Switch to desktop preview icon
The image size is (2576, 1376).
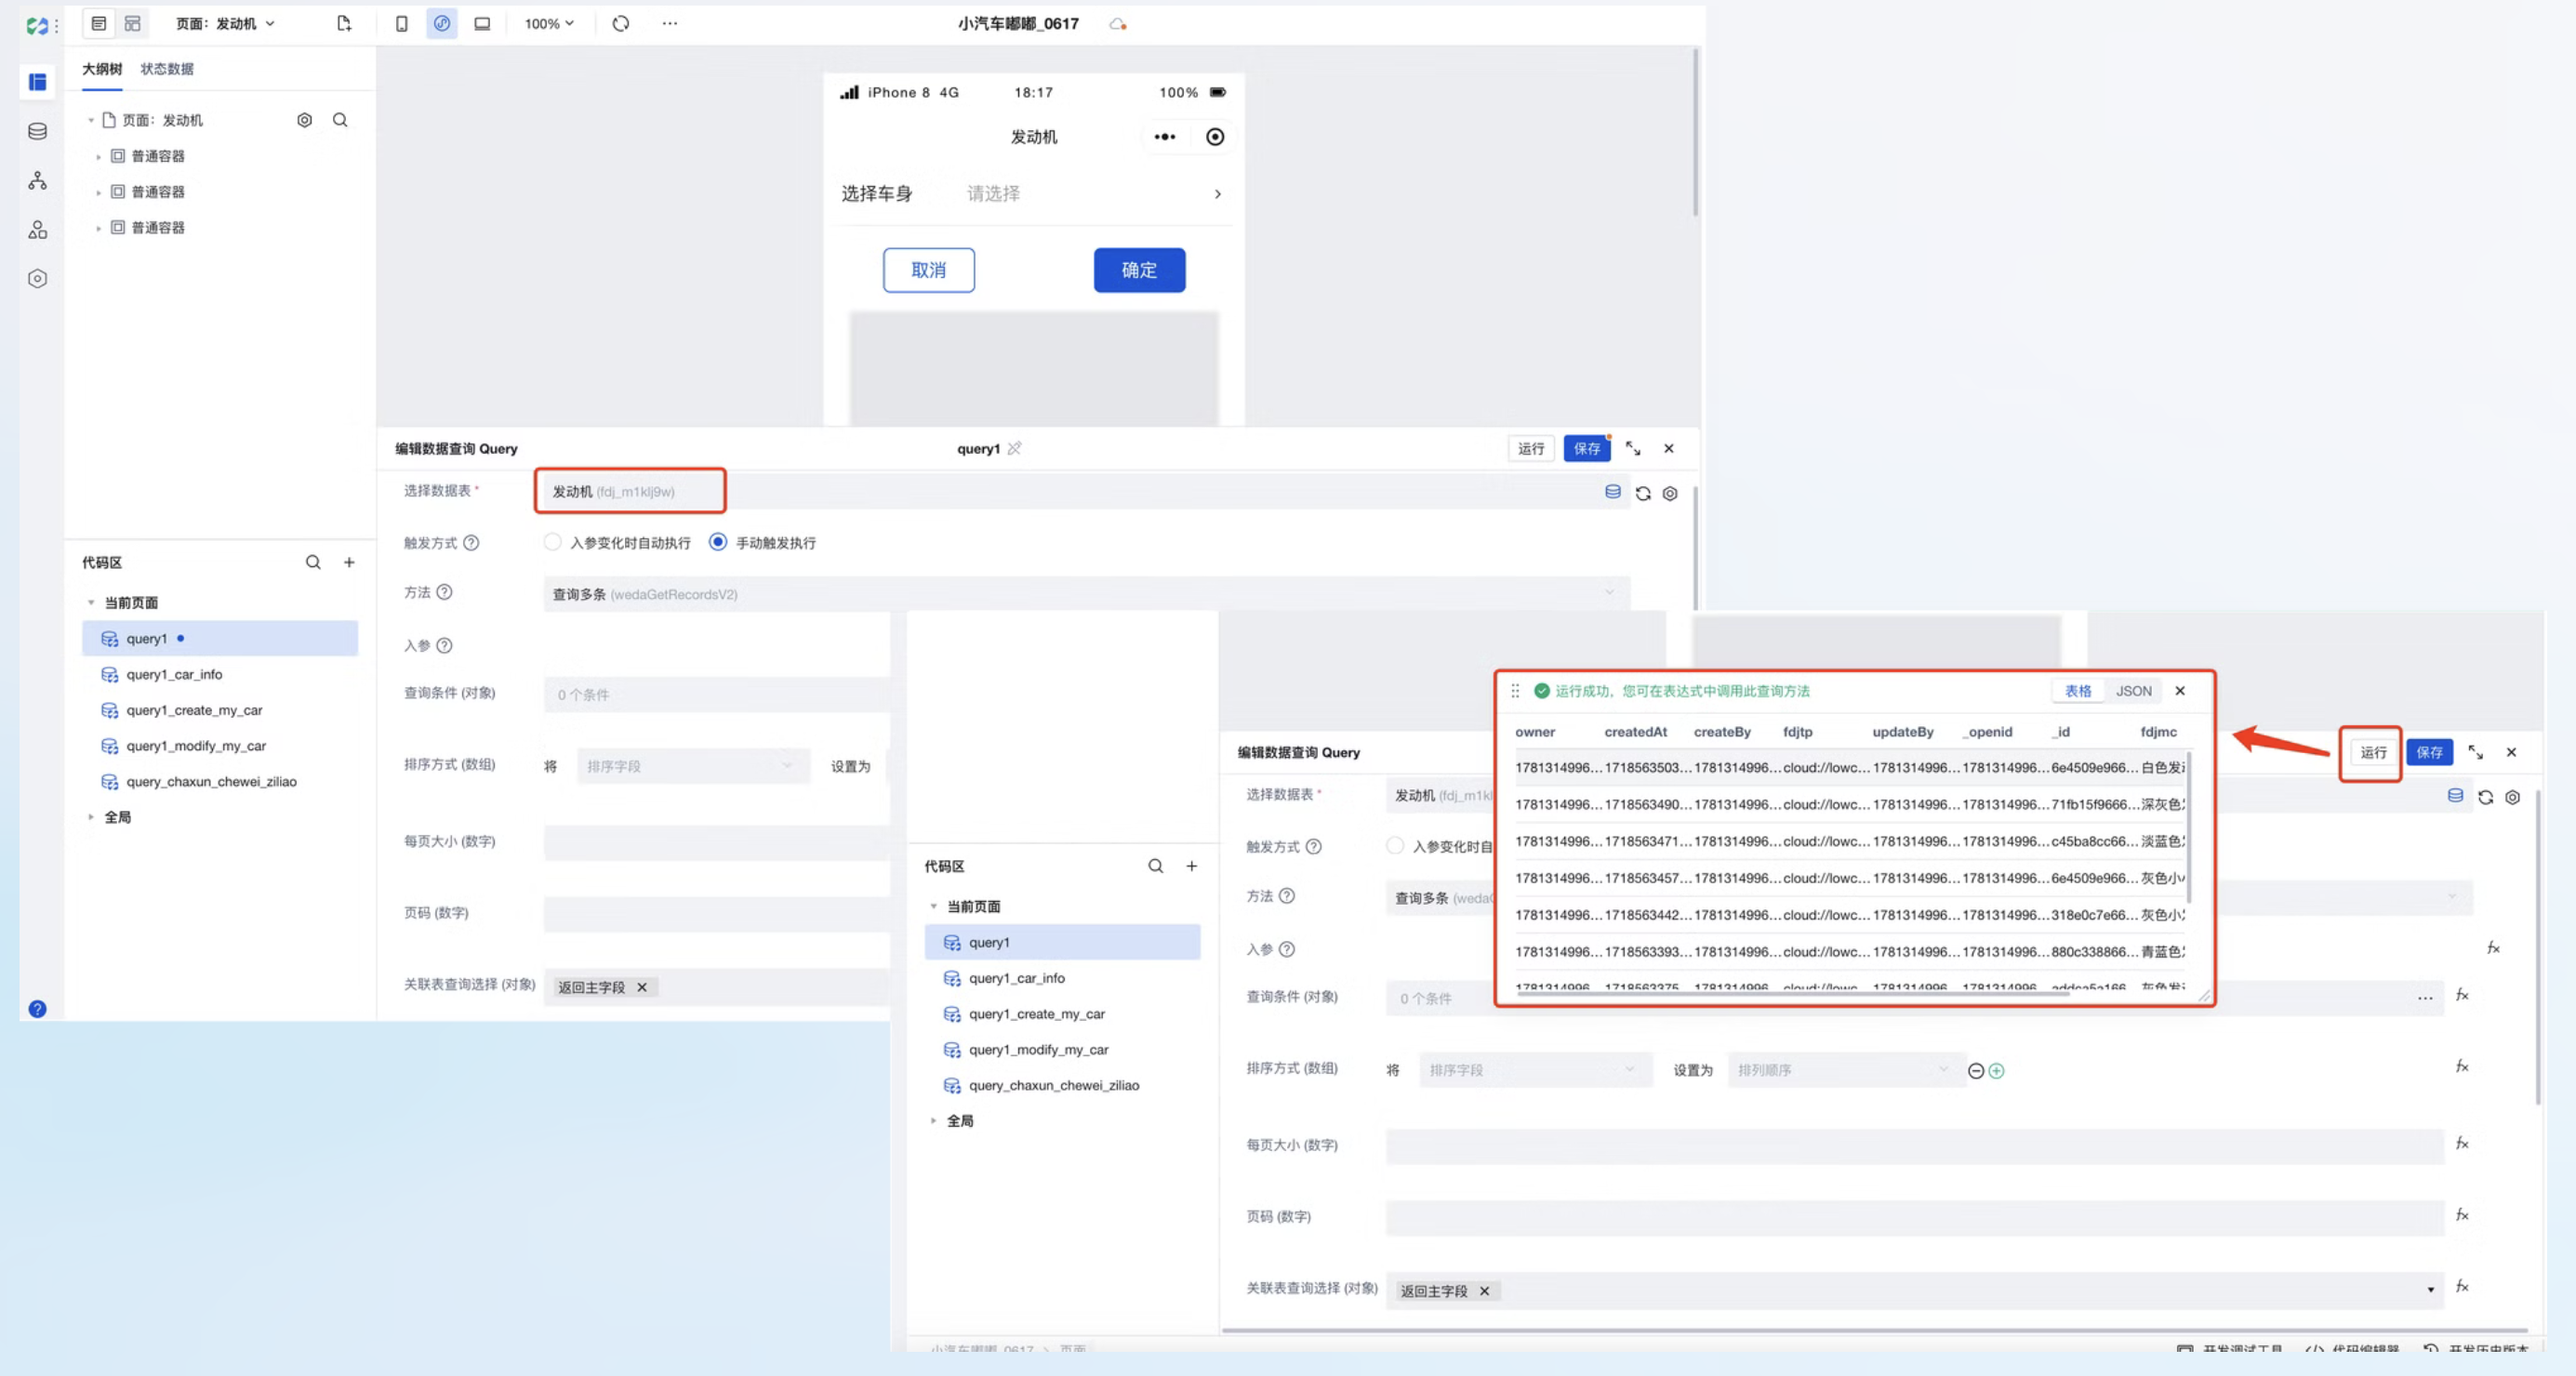point(482,23)
